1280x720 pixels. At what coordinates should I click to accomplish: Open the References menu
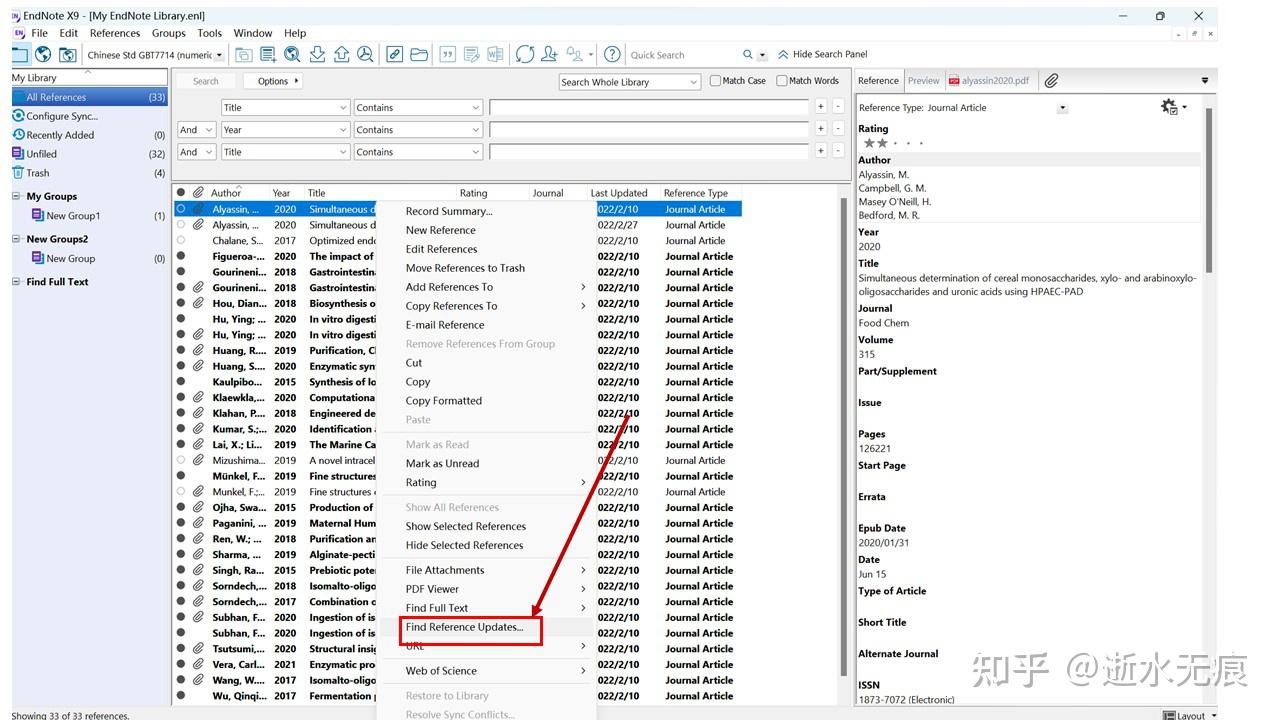pos(115,33)
